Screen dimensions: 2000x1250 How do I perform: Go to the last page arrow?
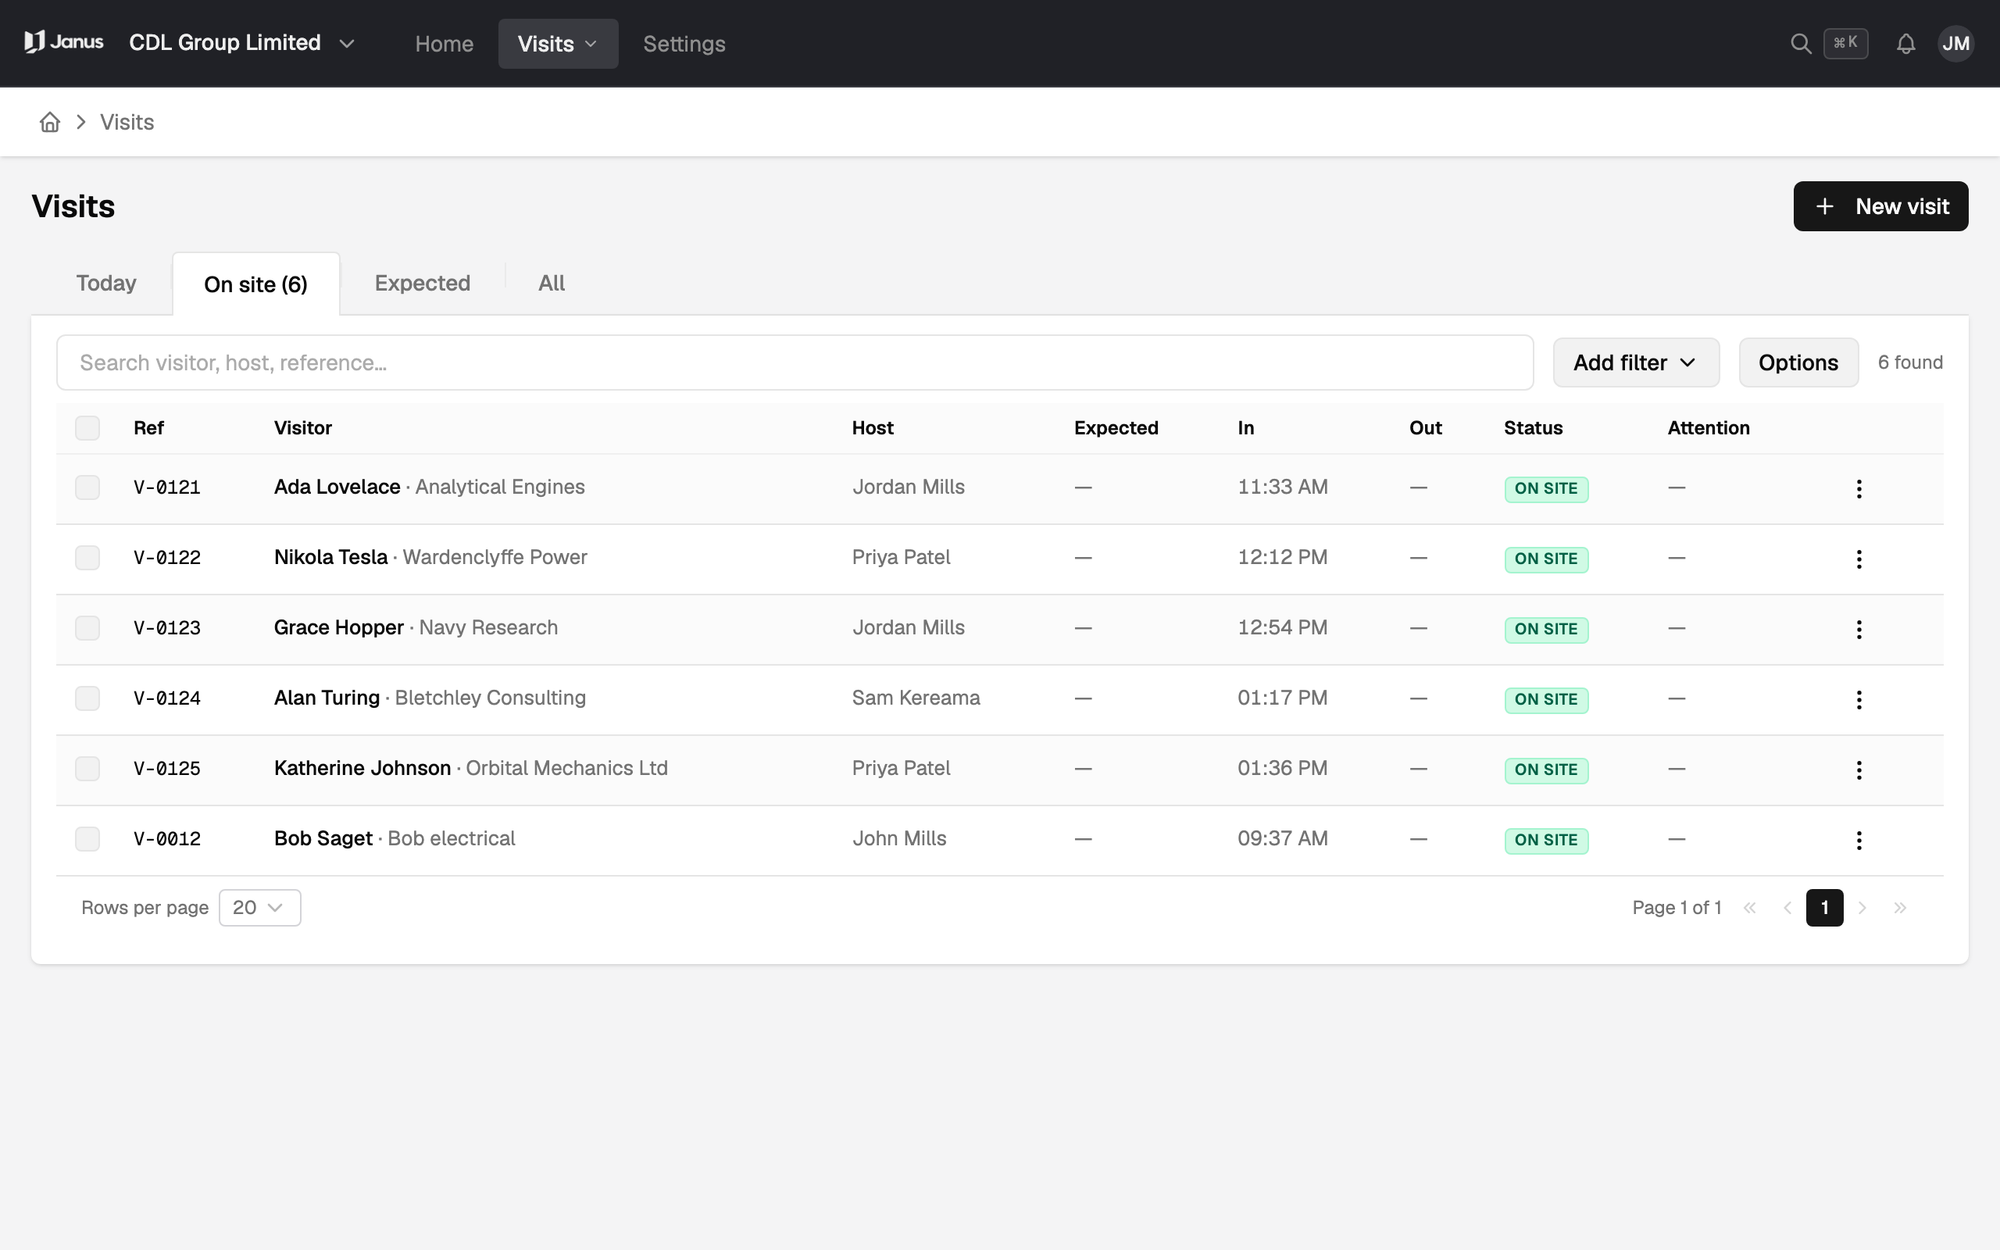click(1900, 908)
